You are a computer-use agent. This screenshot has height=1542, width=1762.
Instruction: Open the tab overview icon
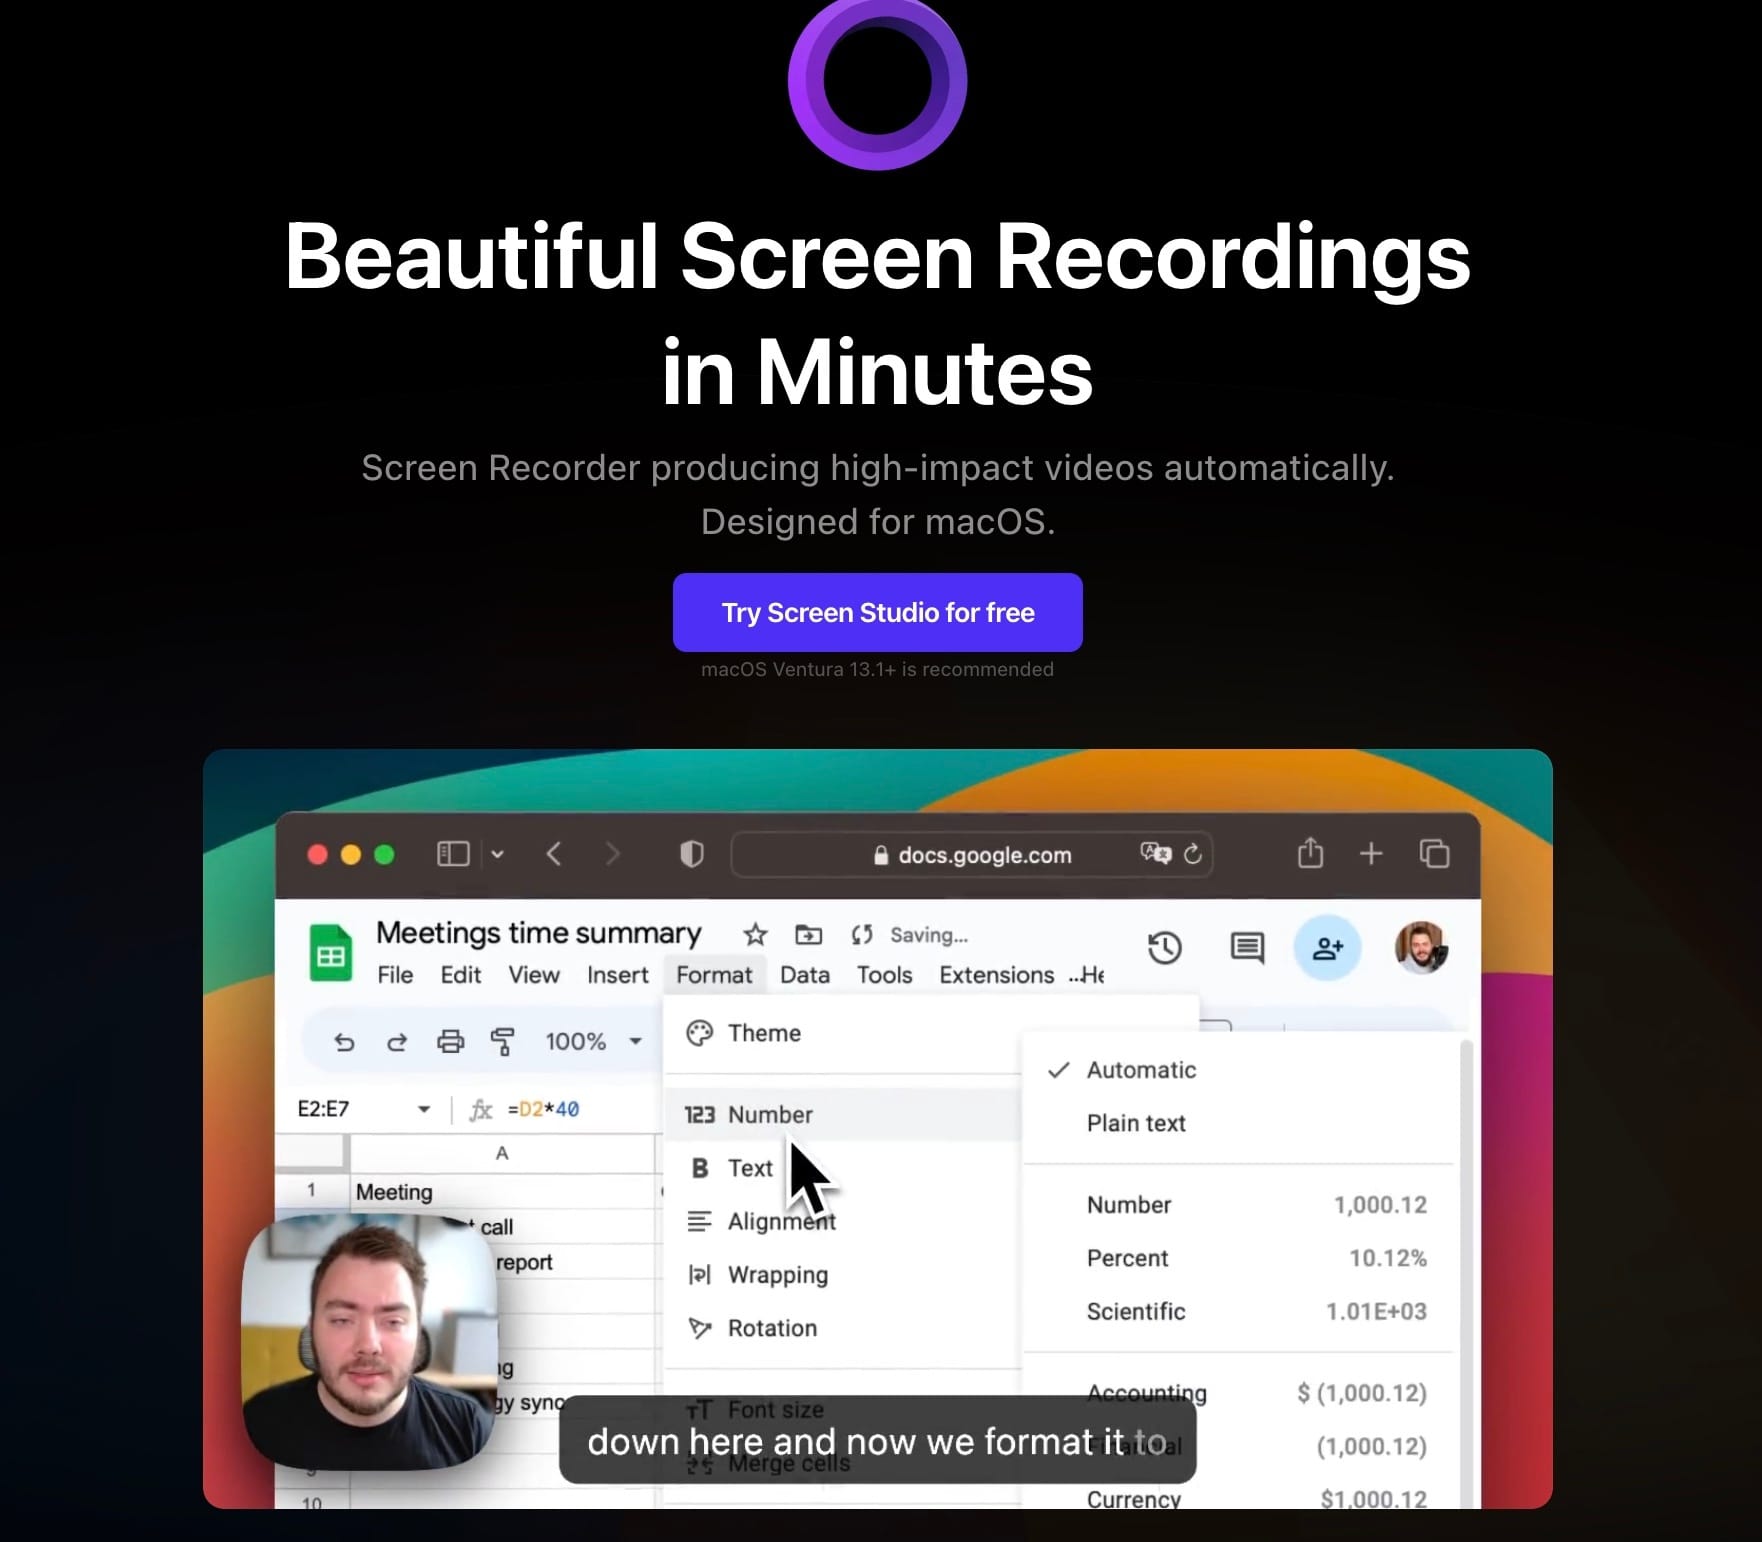pos(1434,853)
